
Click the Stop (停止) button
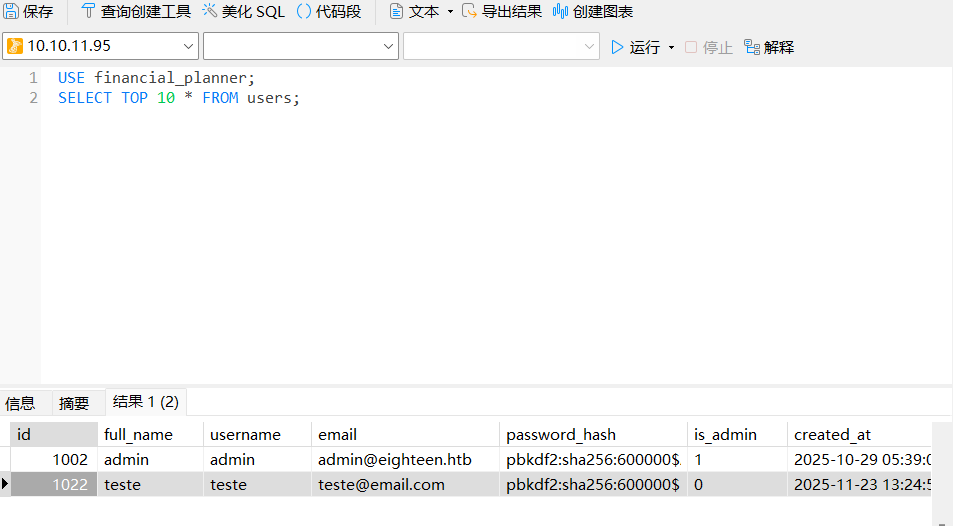coord(708,47)
